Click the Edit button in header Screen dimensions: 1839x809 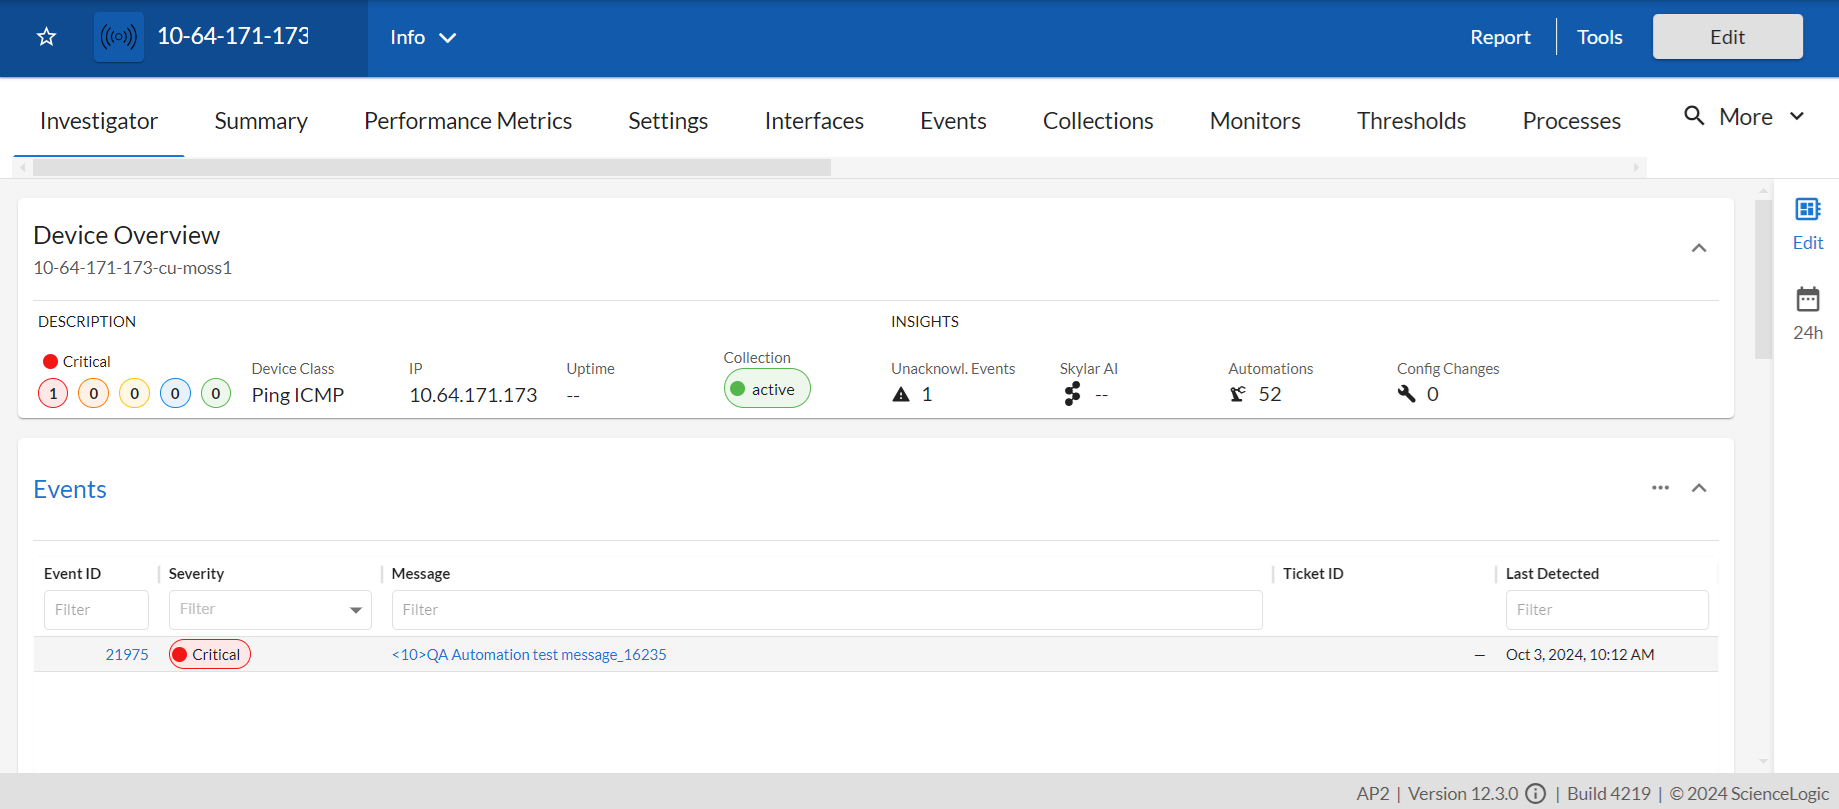pyautogui.click(x=1727, y=37)
